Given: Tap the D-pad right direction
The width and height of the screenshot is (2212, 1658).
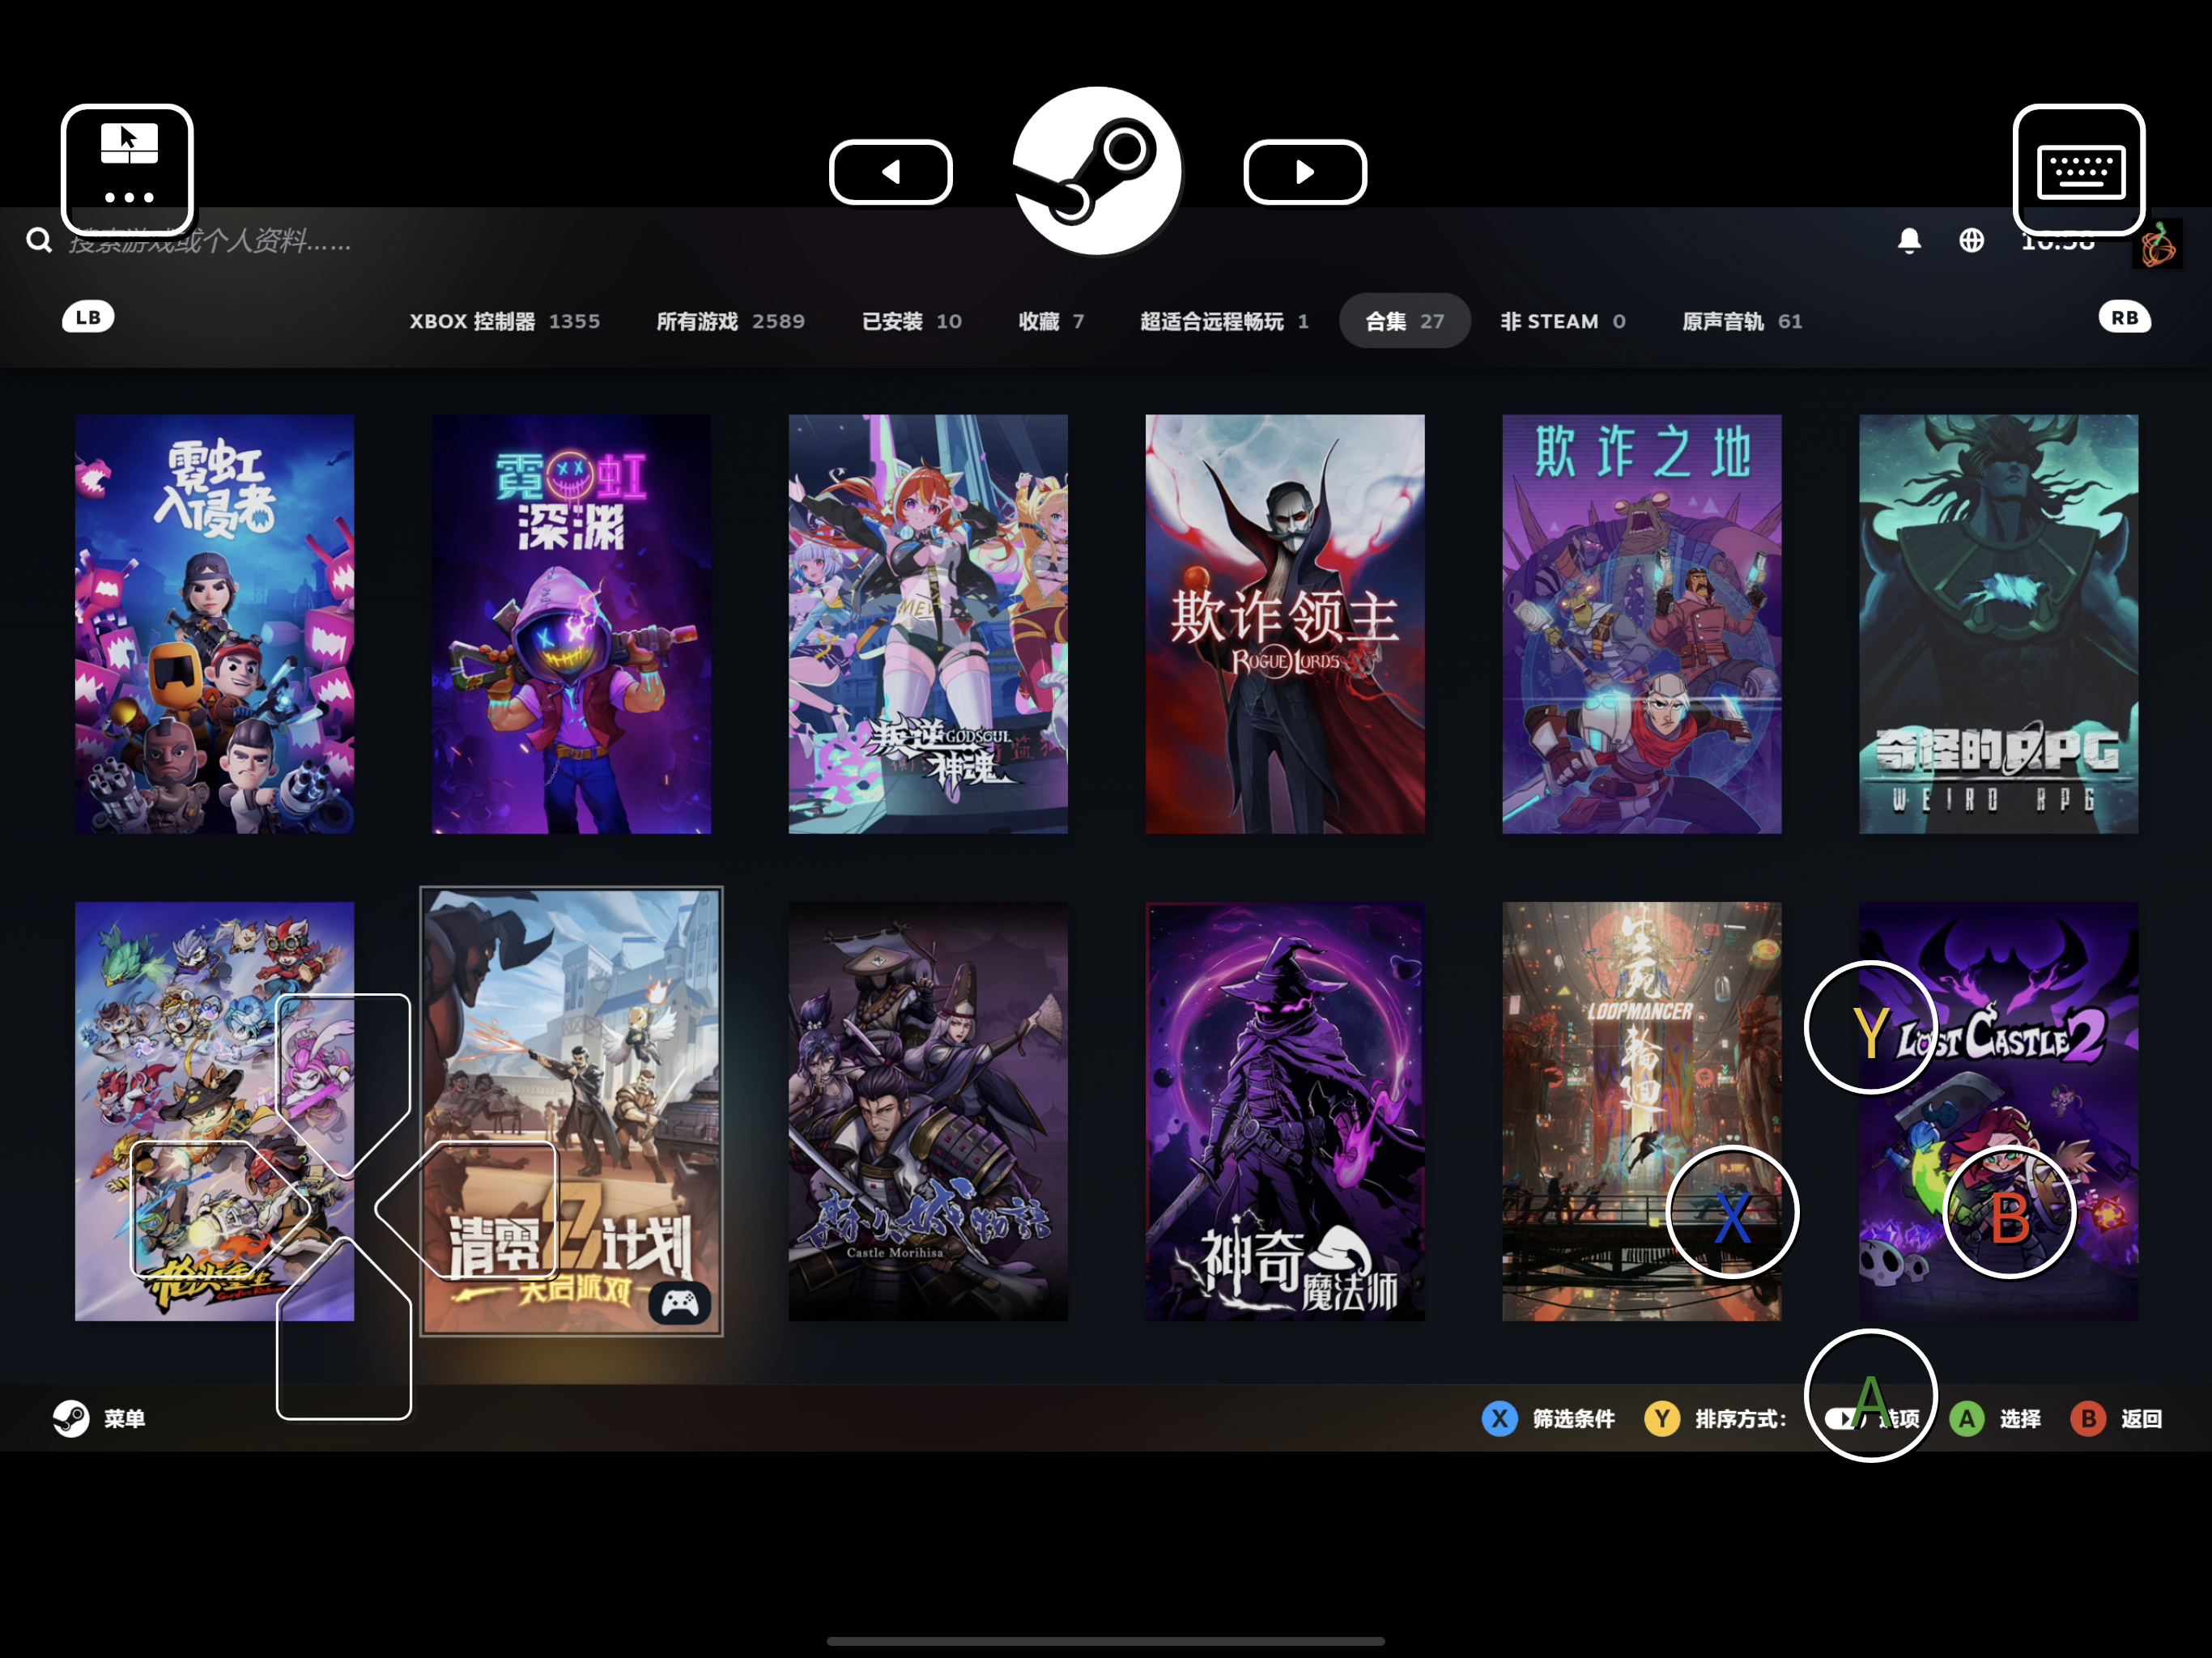Looking at the screenshot, I should [x=466, y=1209].
